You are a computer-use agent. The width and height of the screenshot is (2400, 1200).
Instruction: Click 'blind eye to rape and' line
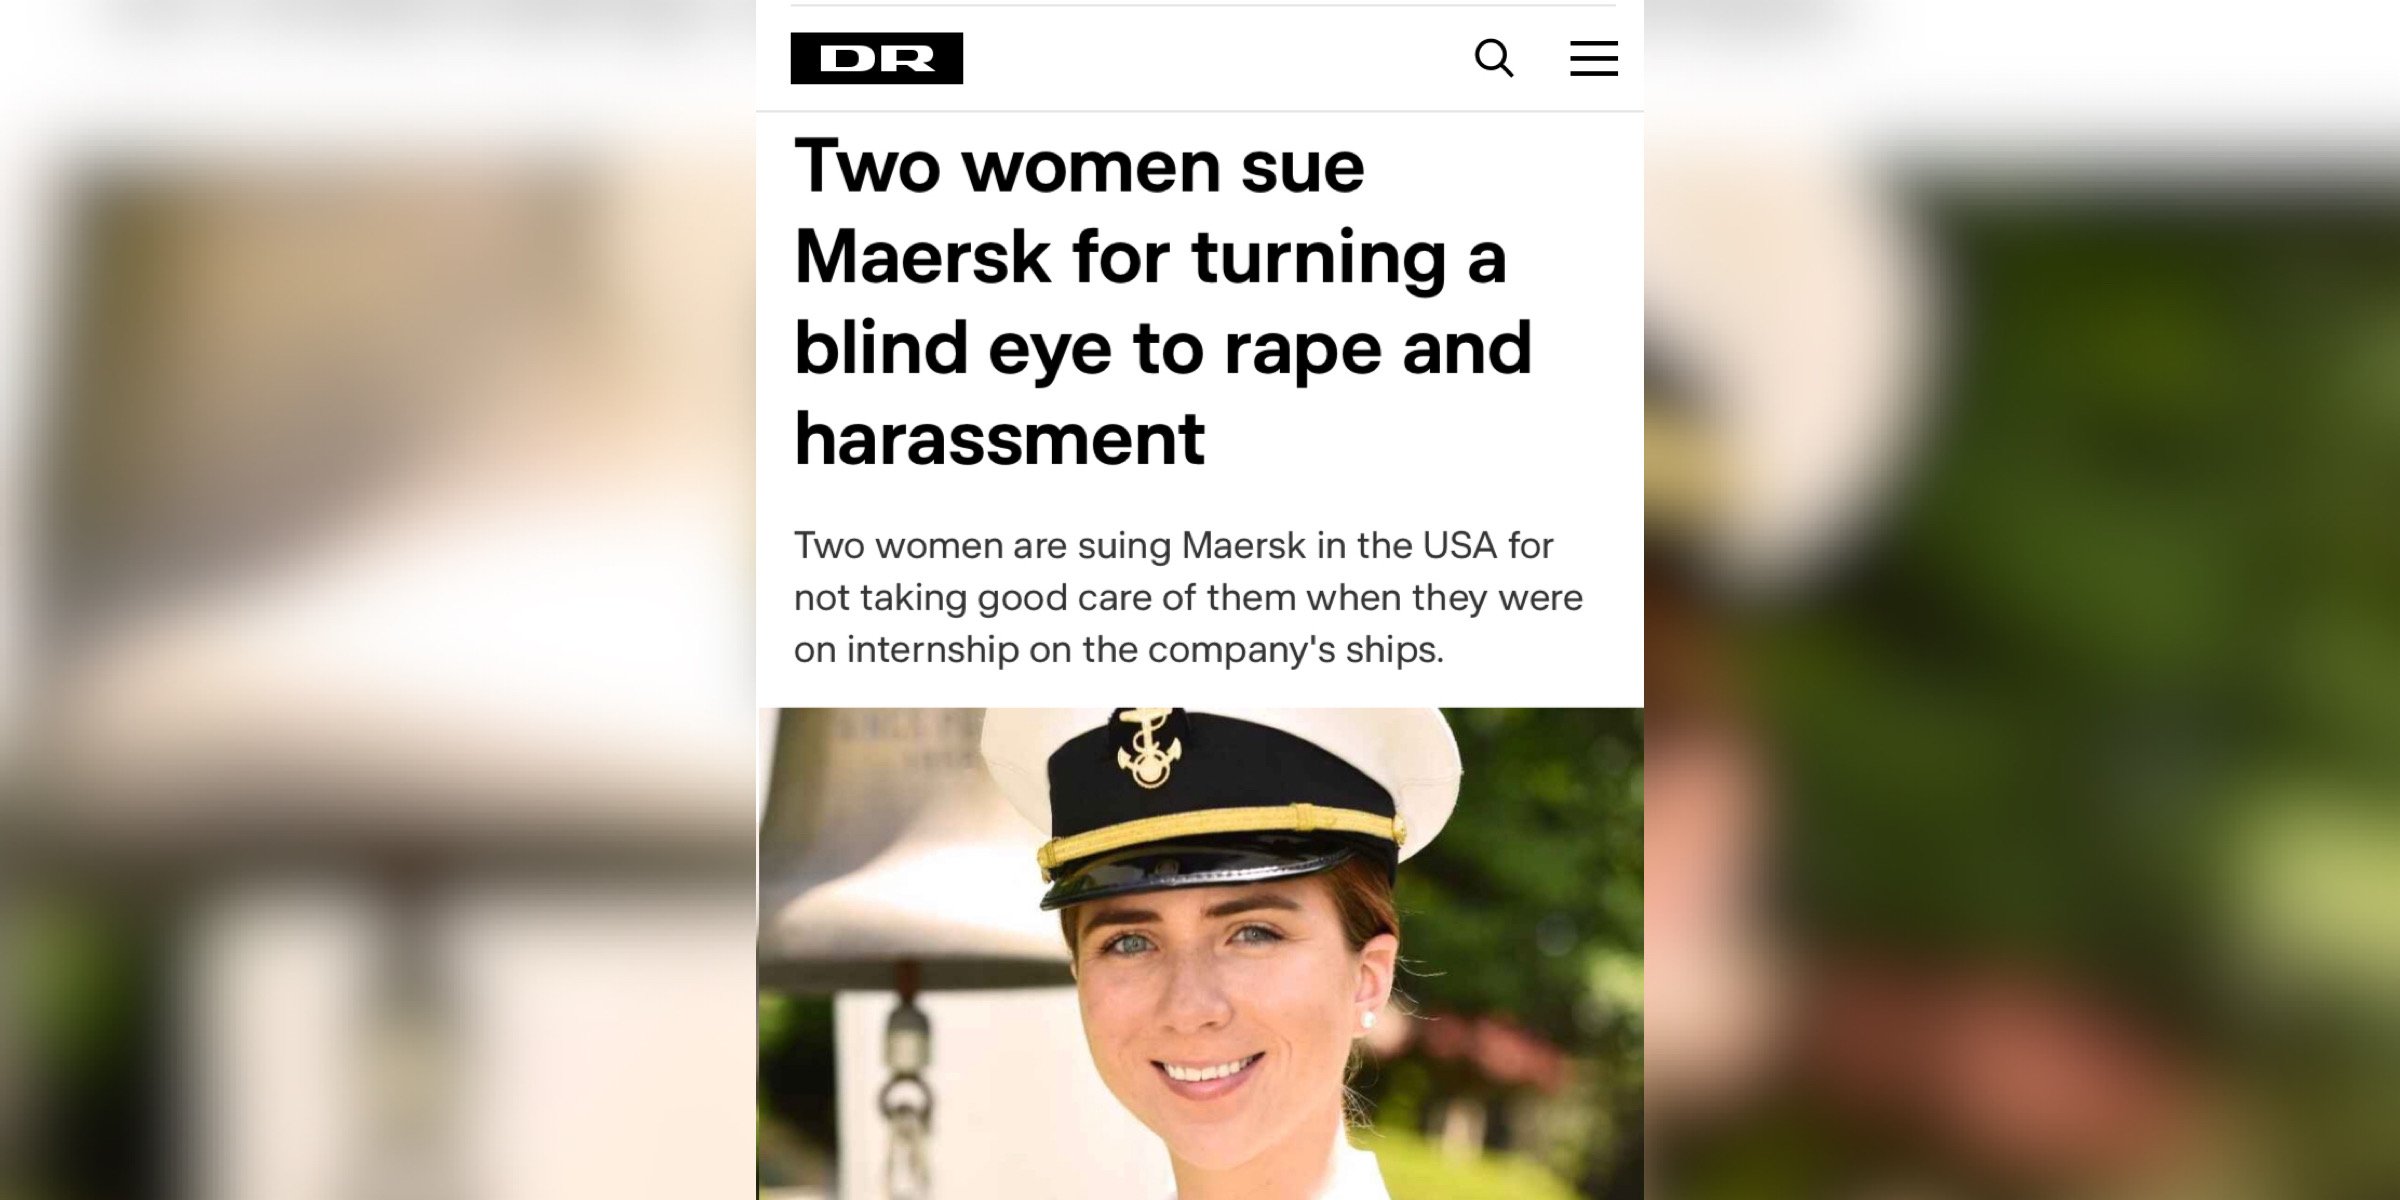tap(1163, 349)
